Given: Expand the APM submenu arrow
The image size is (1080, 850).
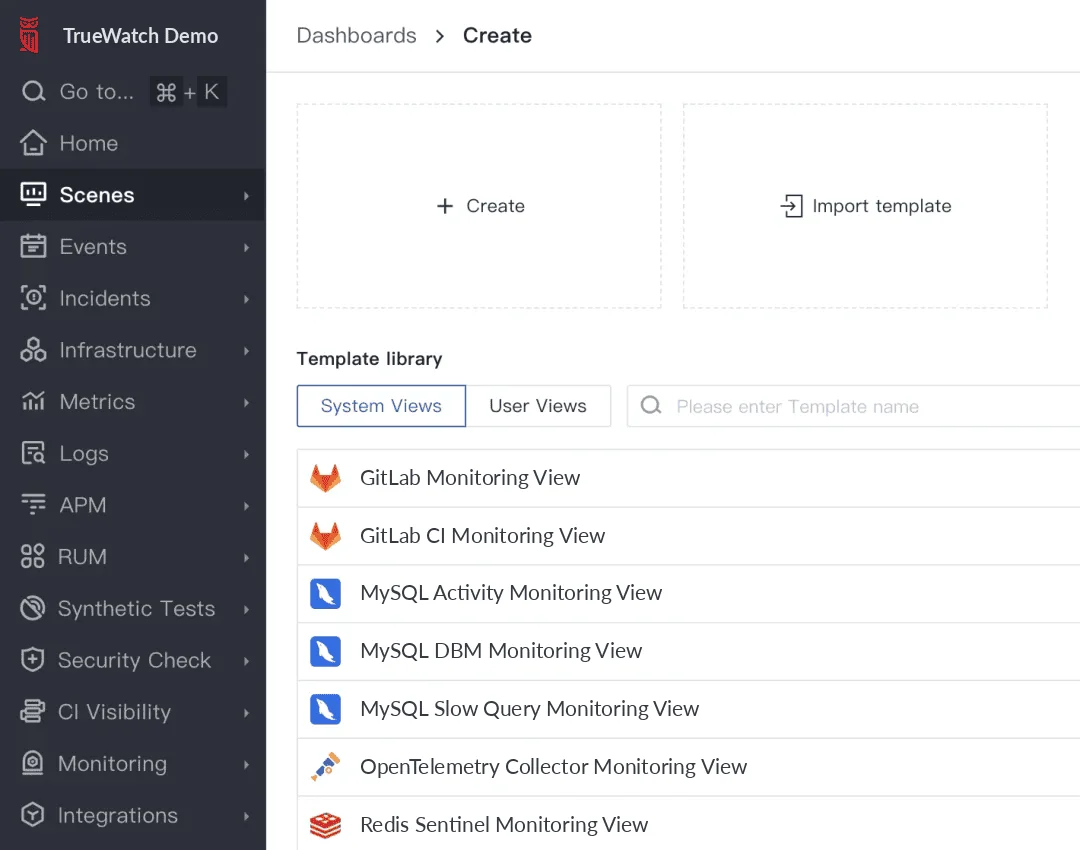Looking at the screenshot, I should [x=246, y=506].
